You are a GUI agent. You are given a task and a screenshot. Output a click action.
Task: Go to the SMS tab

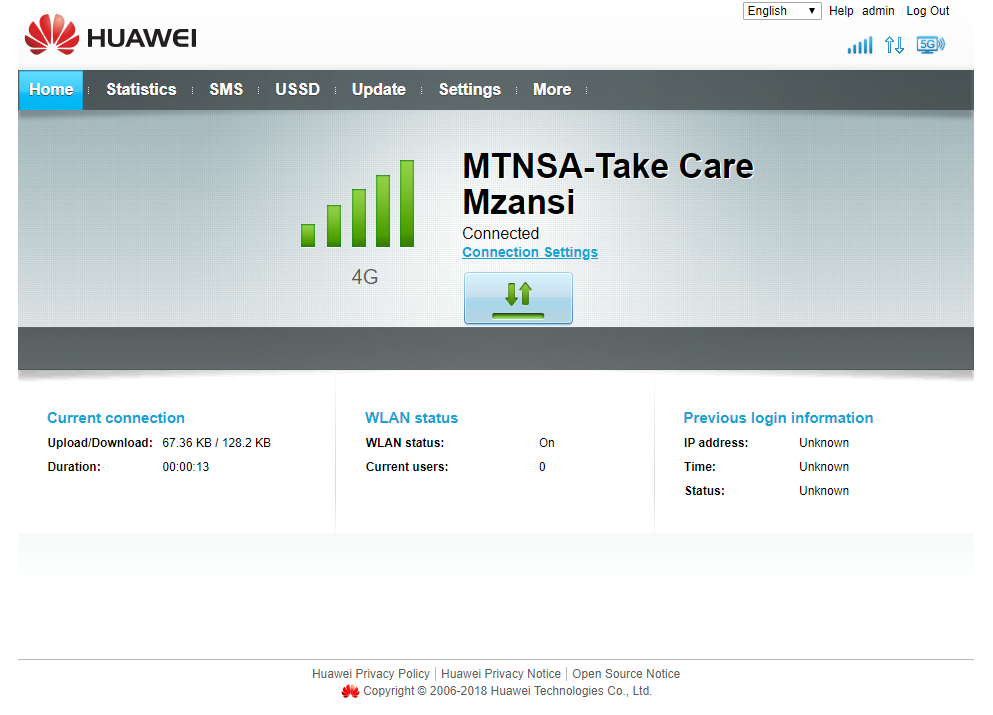point(226,90)
